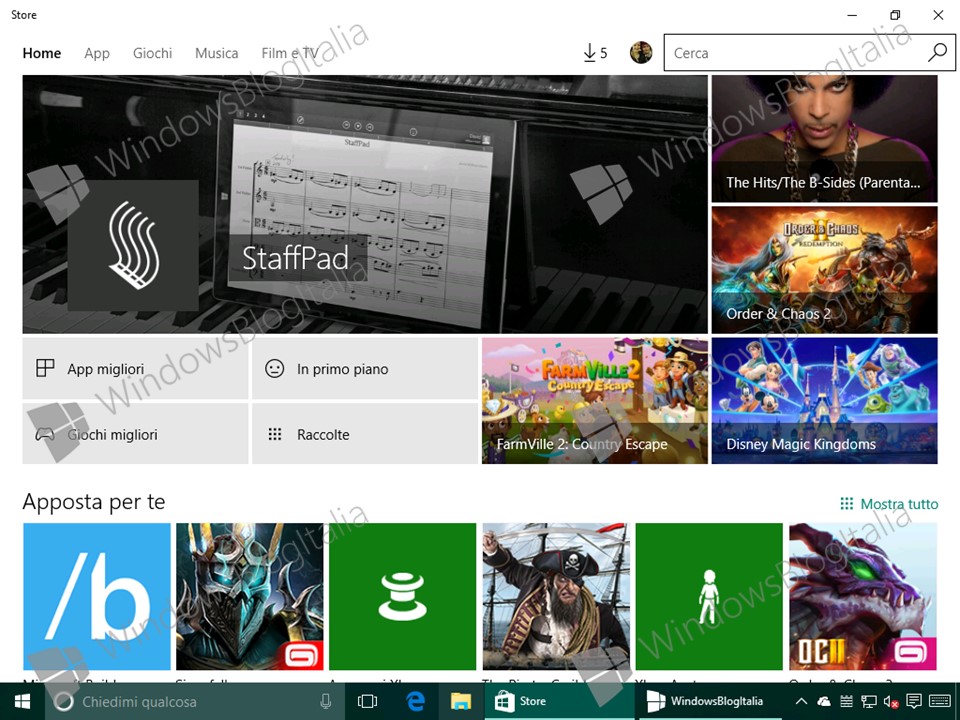
Task: Click the Cortana Chiedimi qualcosa search box
Action: point(195,702)
